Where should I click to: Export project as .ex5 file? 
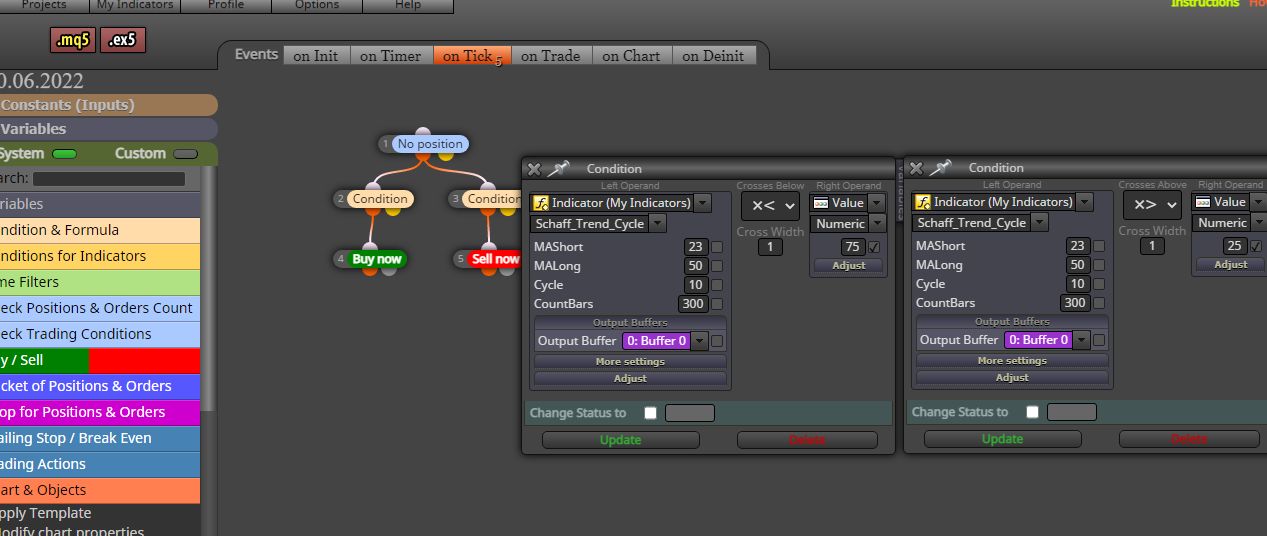(123, 40)
